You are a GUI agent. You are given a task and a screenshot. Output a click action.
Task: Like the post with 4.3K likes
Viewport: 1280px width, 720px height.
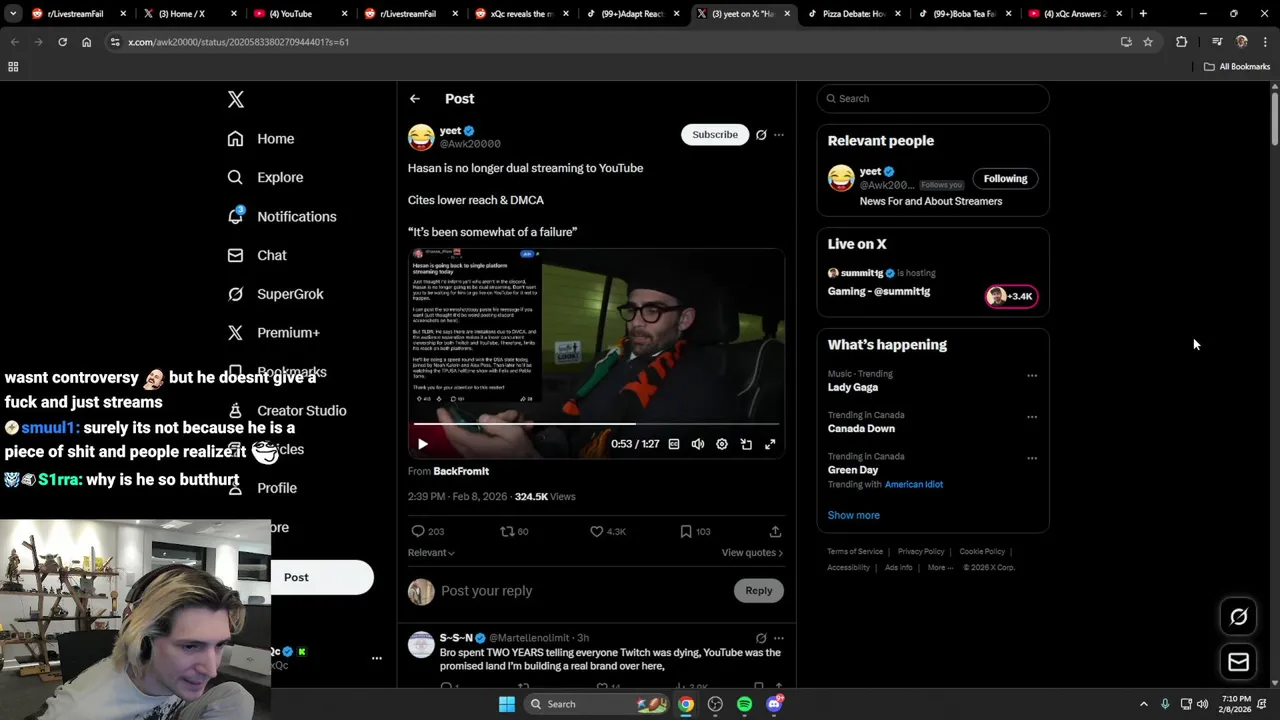[607, 531]
